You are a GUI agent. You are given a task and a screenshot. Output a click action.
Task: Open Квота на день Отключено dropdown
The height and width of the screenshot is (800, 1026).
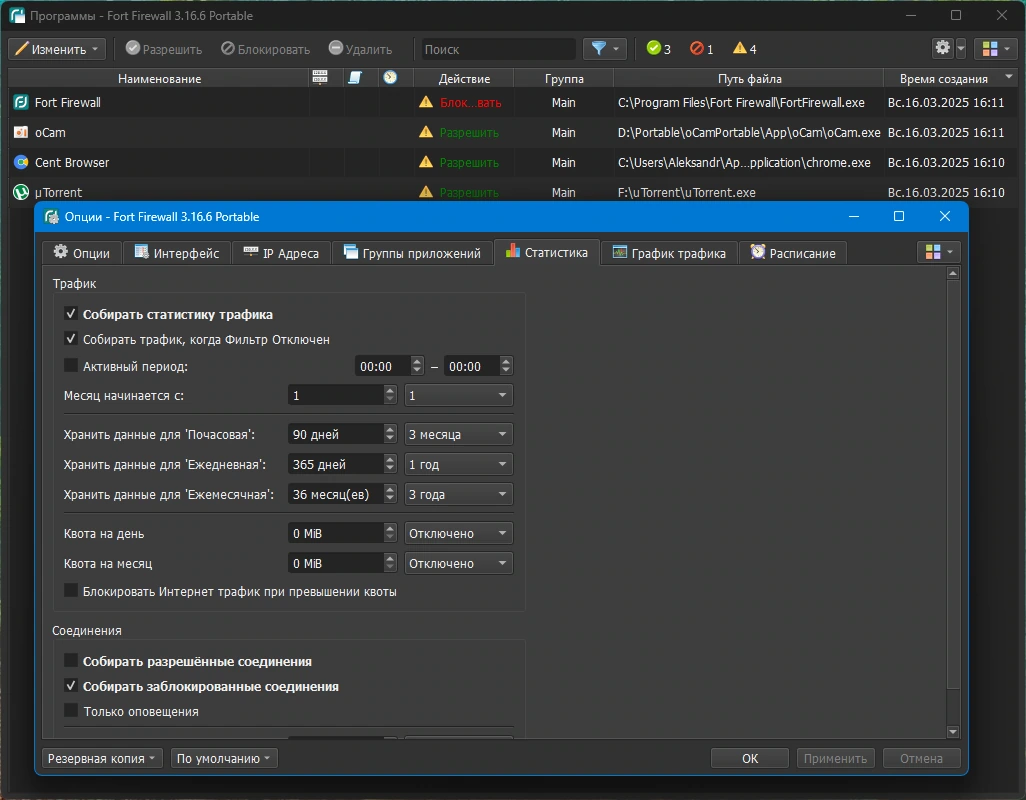pos(459,534)
